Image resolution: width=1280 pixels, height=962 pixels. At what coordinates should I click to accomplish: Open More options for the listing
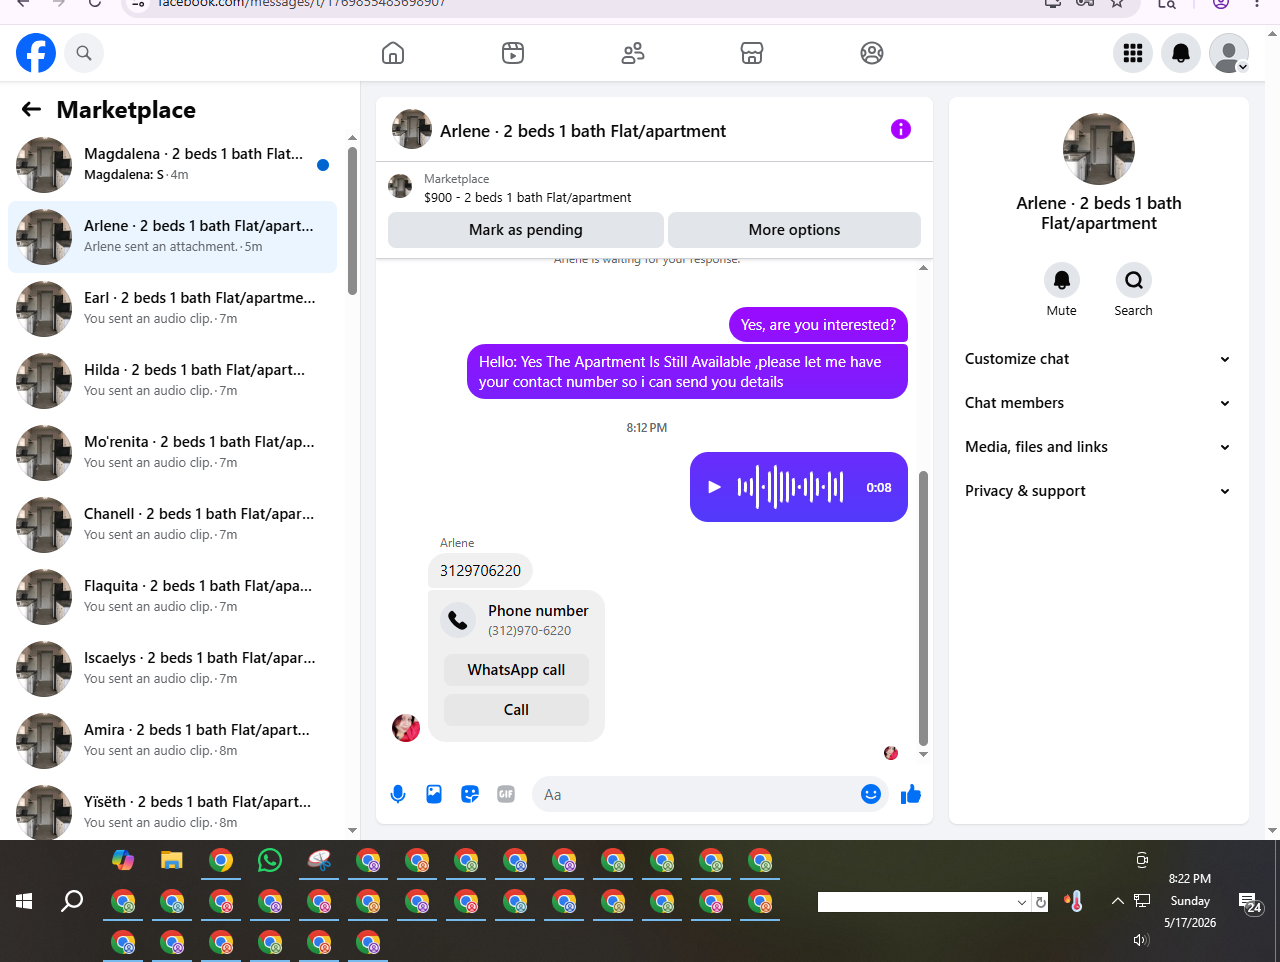coord(794,230)
